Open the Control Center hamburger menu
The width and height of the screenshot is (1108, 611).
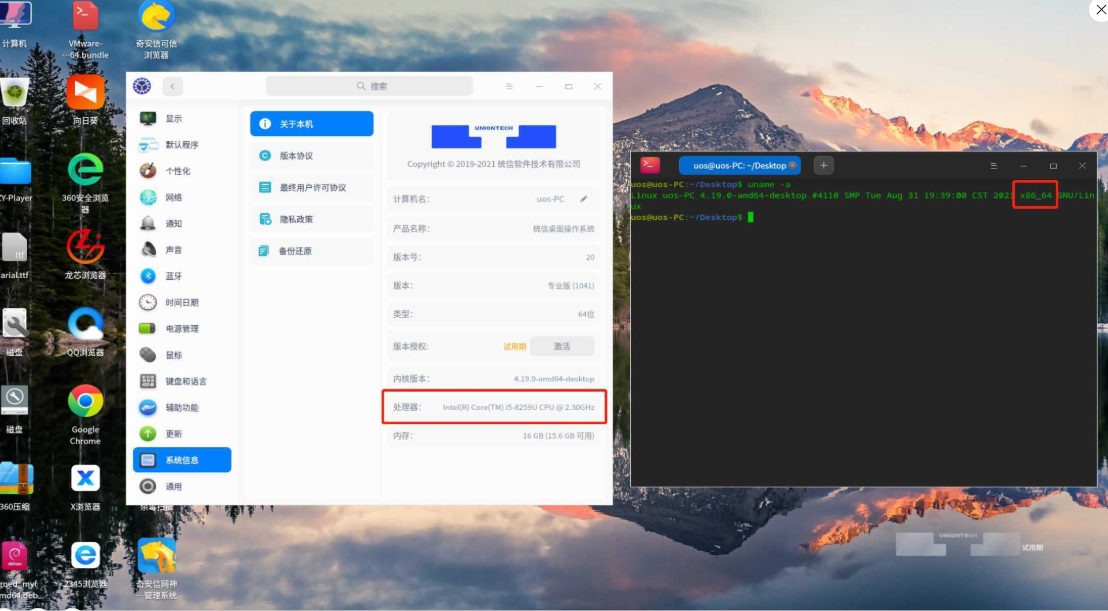(x=509, y=86)
